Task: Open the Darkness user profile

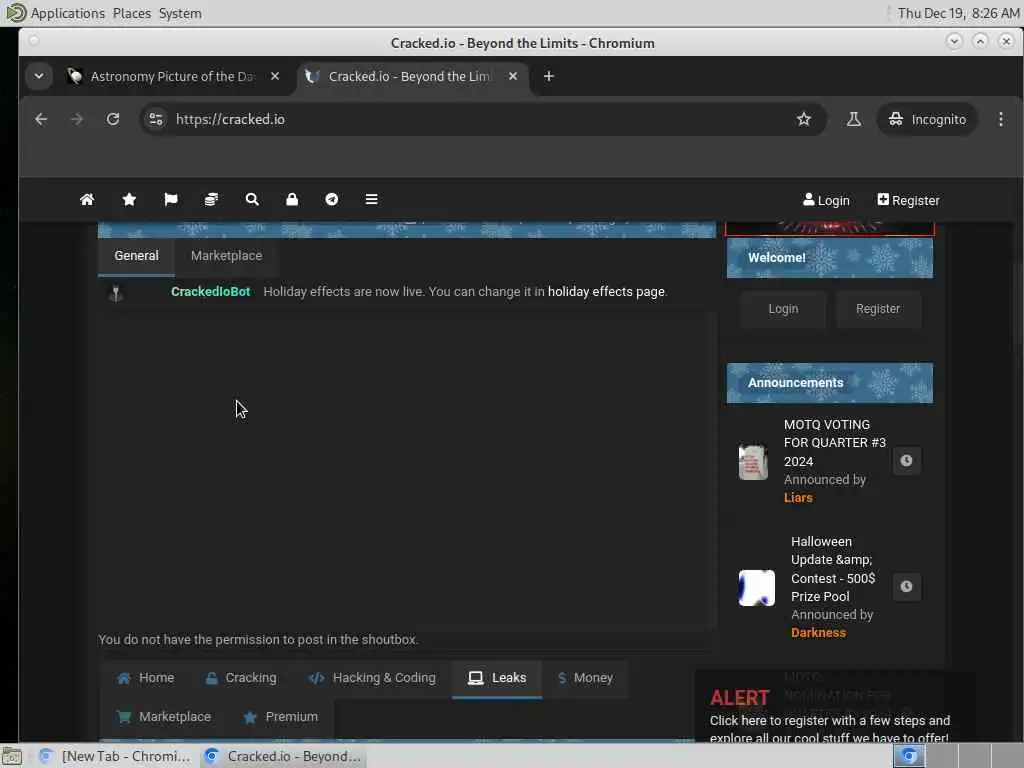Action: [x=818, y=633]
